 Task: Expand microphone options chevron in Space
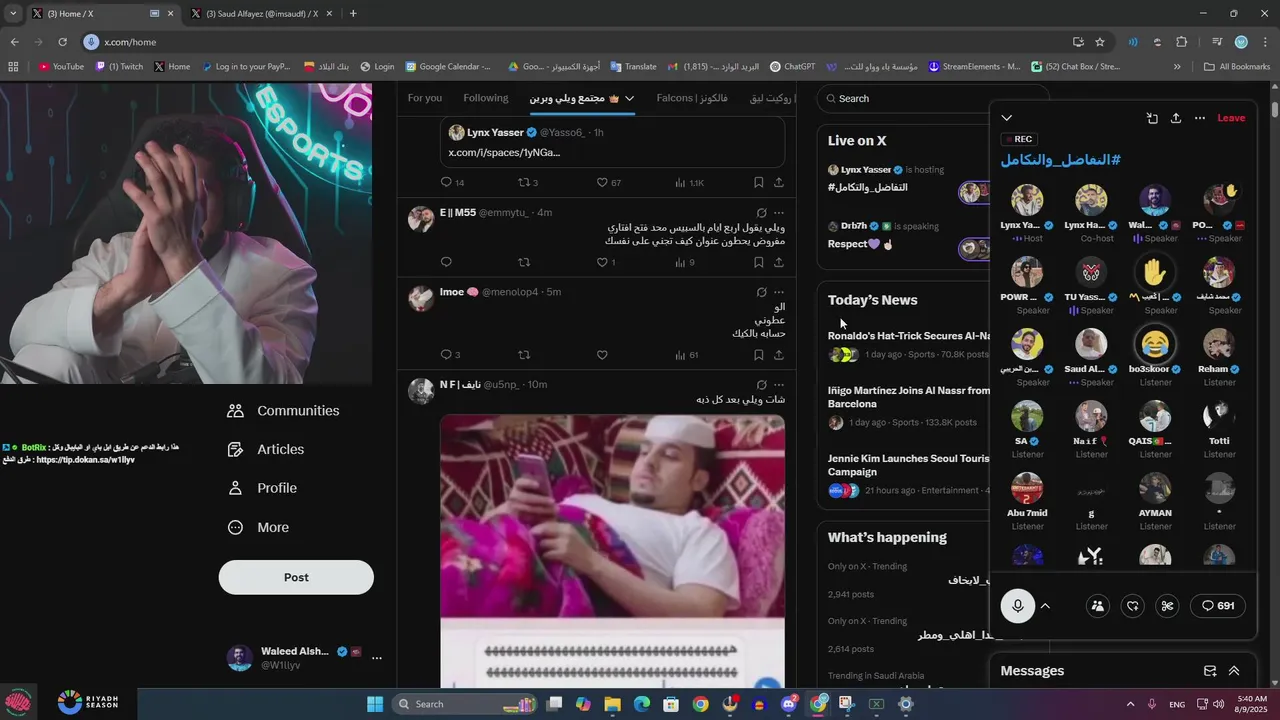pos(1045,606)
